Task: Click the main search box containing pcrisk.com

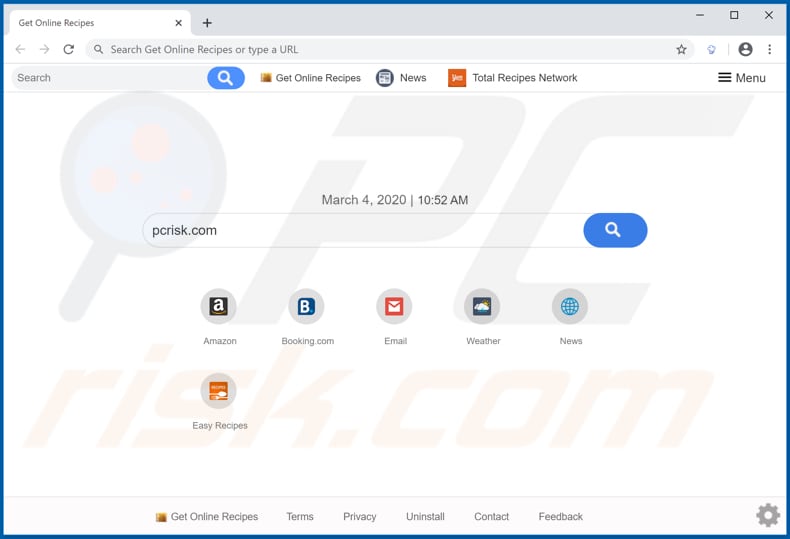Action: [x=363, y=230]
